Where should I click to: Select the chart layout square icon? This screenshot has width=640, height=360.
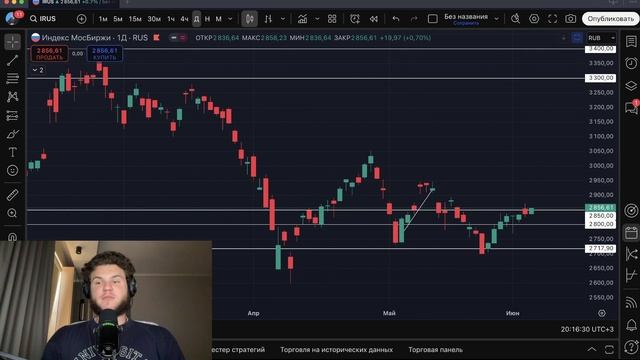(433, 19)
